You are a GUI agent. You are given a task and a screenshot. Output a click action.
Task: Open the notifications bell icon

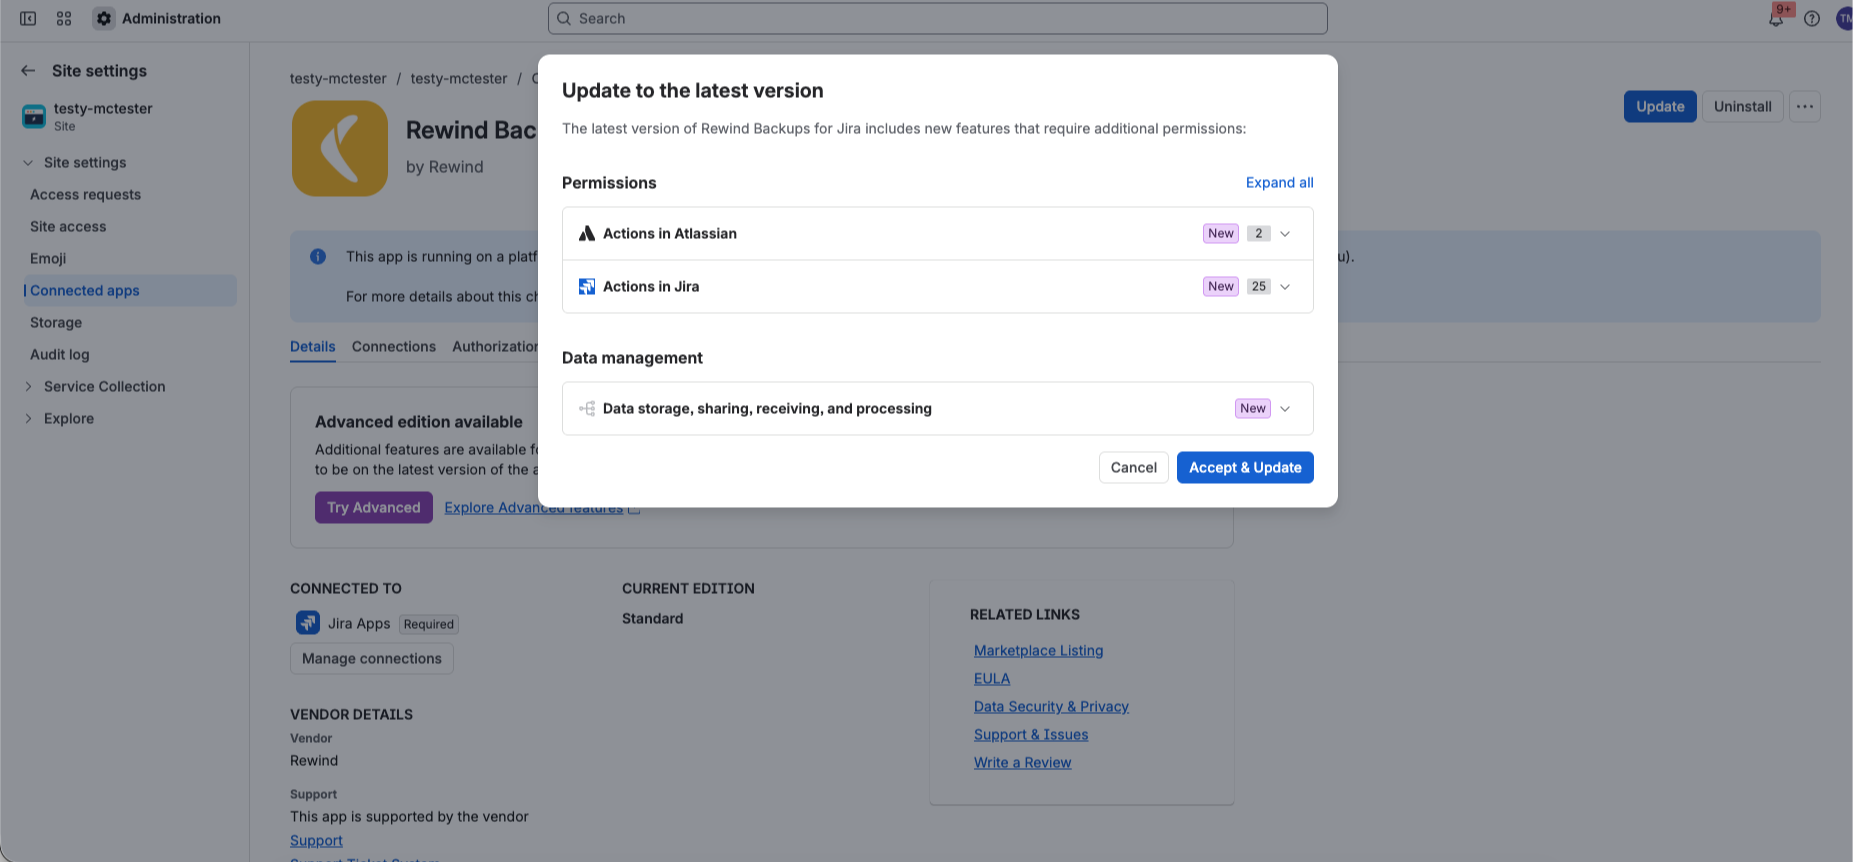[x=1776, y=18]
